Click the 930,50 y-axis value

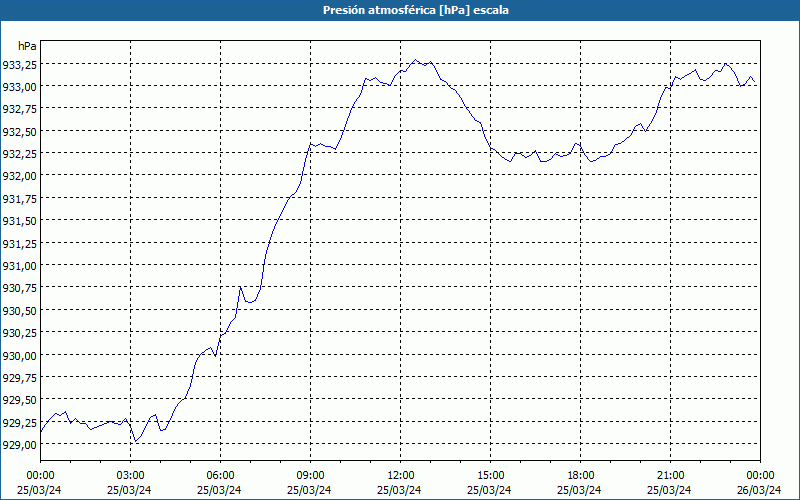[19, 311]
